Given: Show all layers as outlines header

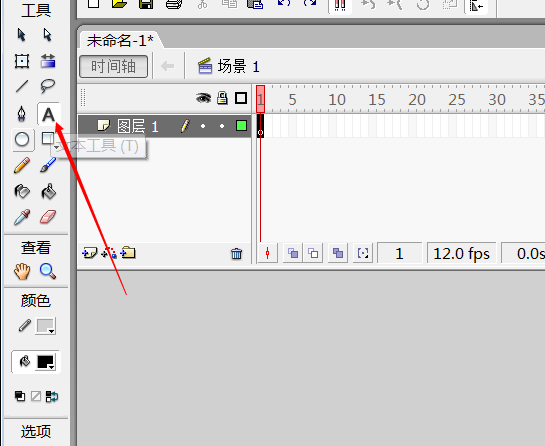Looking at the screenshot, I should (x=241, y=98).
